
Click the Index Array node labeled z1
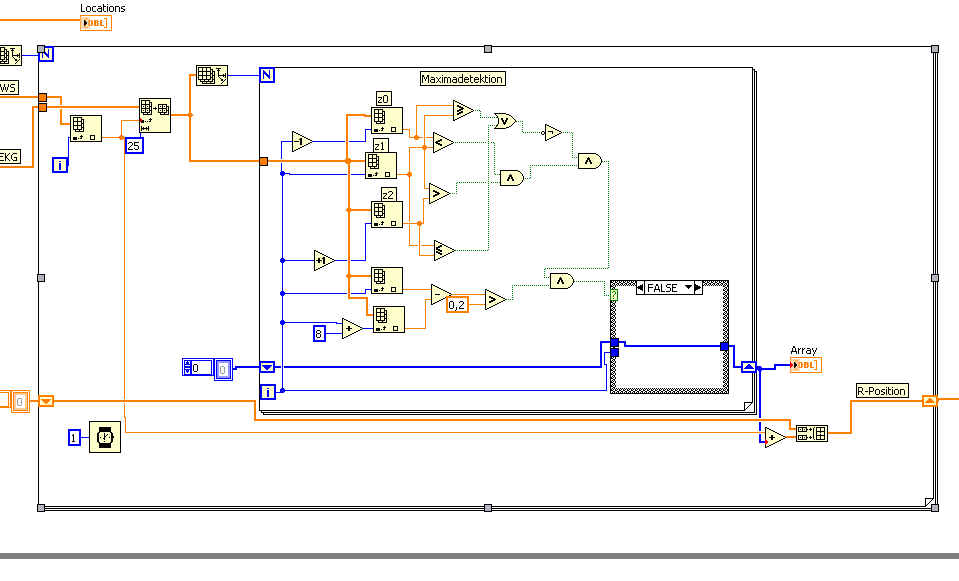(x=380, y=165)
